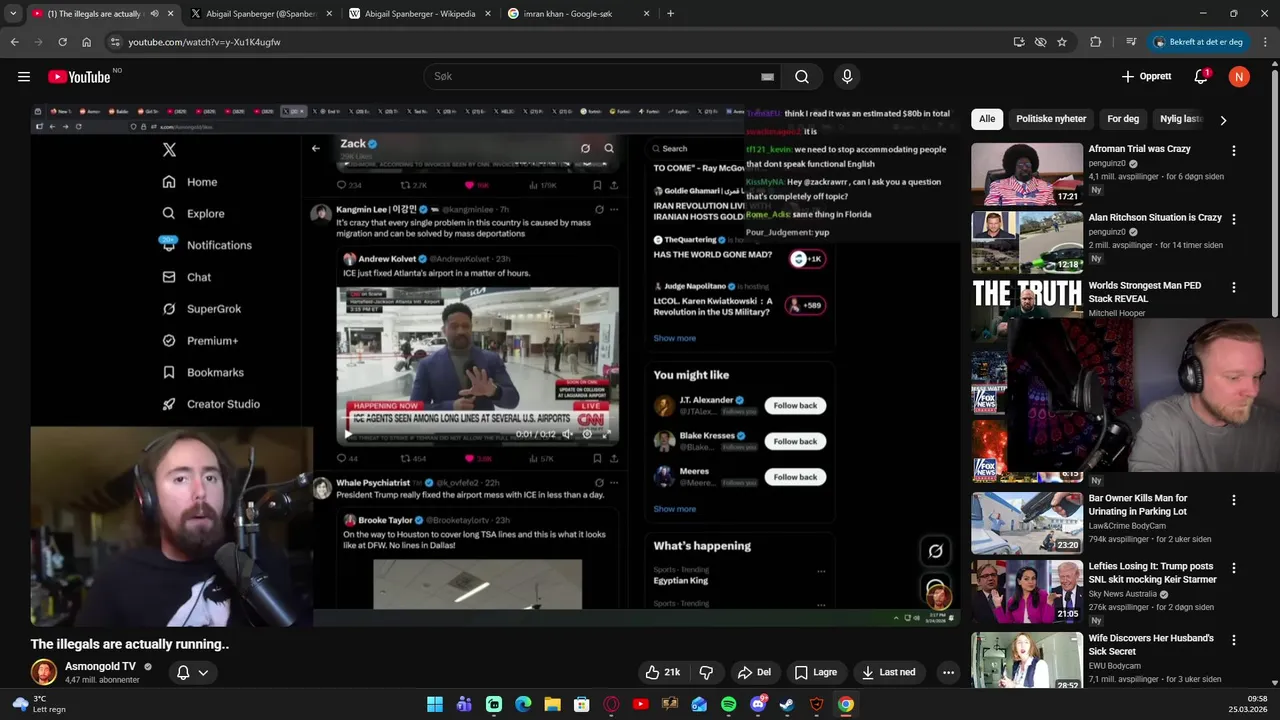Click the Asmongold TV channel avatar
This screenshot has height=720, width=1280.
[x=44, y=672]
